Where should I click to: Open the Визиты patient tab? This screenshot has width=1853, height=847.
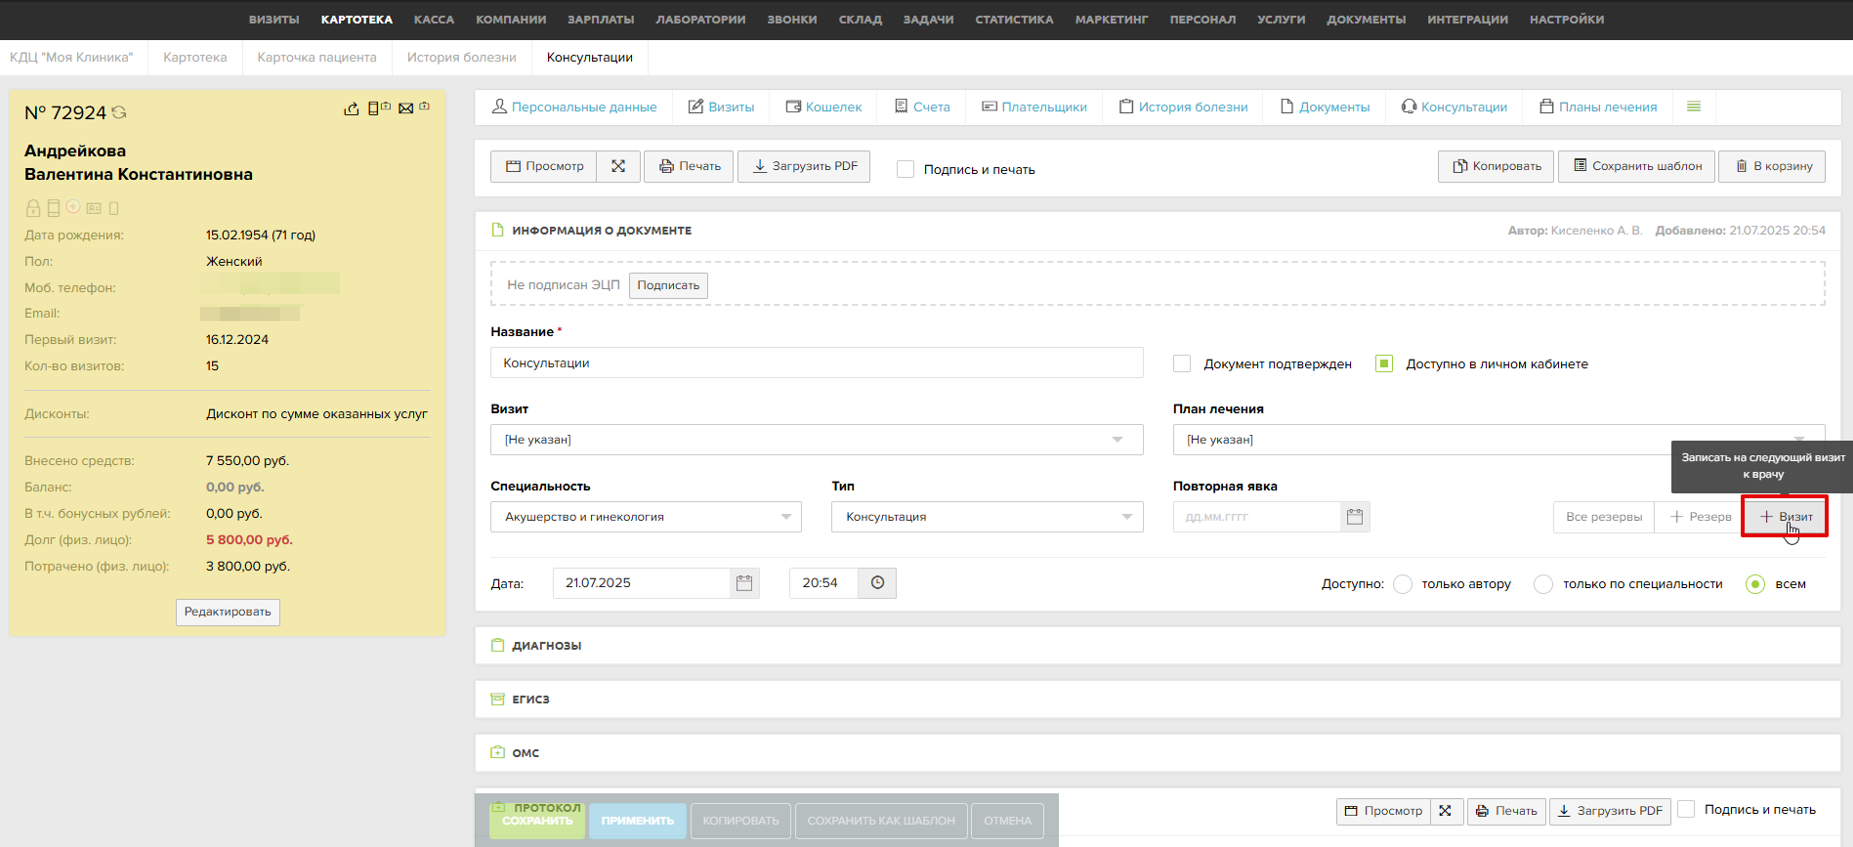coord(721,107)
